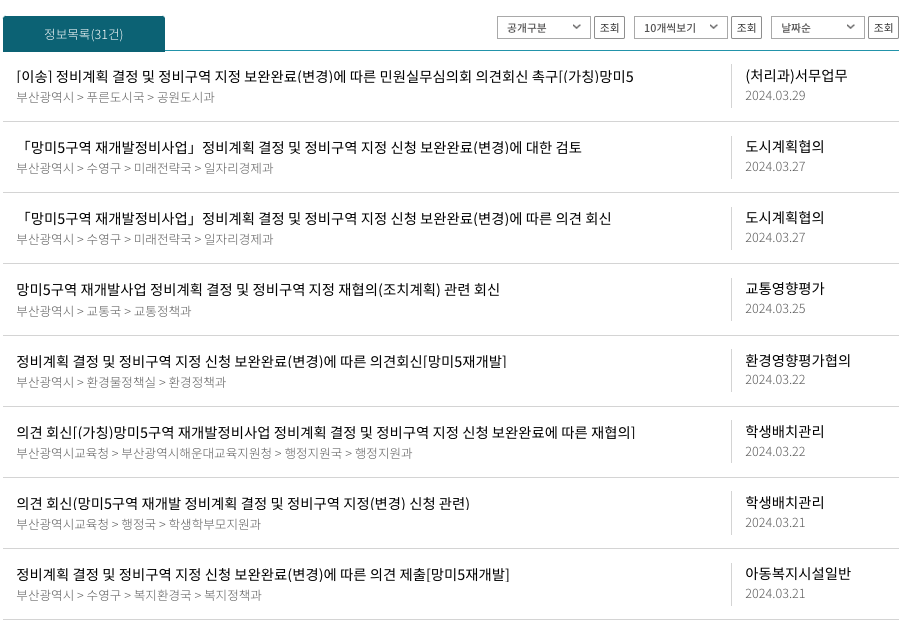Open 의견 회신[(가칭)망미5구역 재협의] entry
This screenshot has width=906, height=629.
coord(326,433)
